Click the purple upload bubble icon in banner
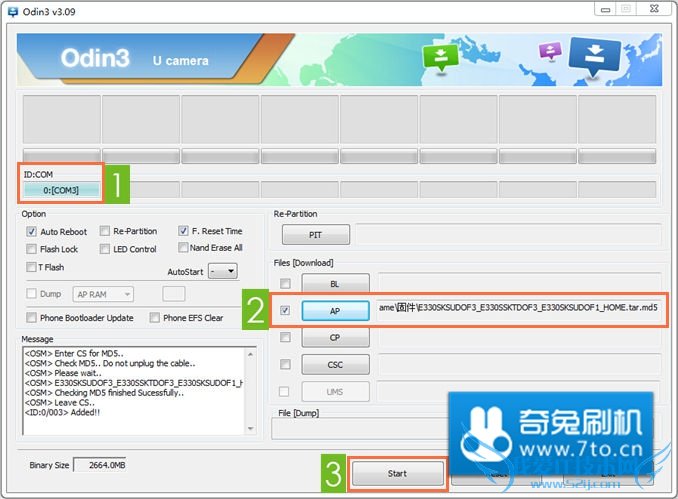This screenshot has width=678, height=499. (x=550, y=51)
